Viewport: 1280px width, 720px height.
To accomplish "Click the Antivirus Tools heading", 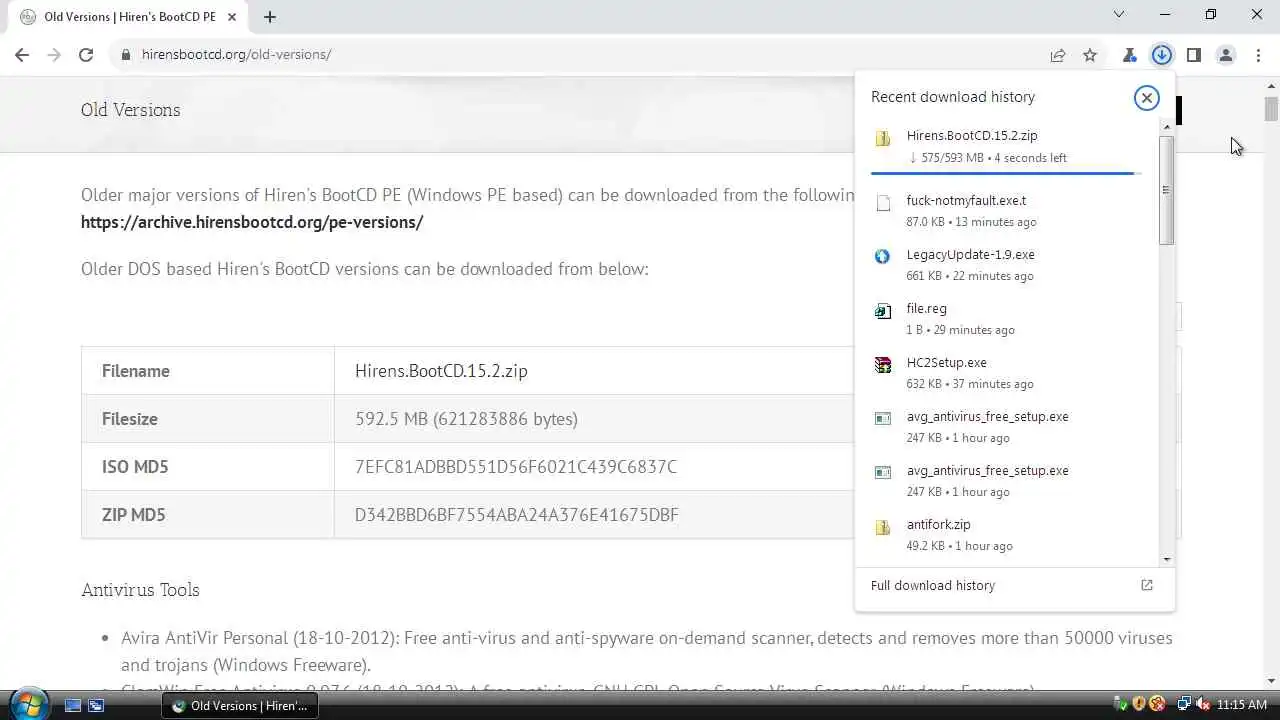I will pyautogui.click(x=140, y=590).
